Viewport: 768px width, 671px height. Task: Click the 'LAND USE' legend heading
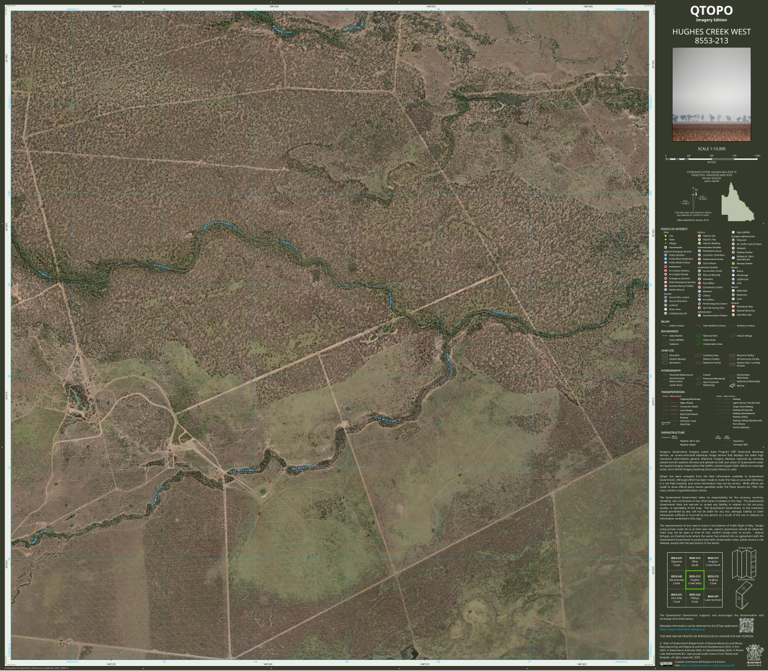[668, 350]
